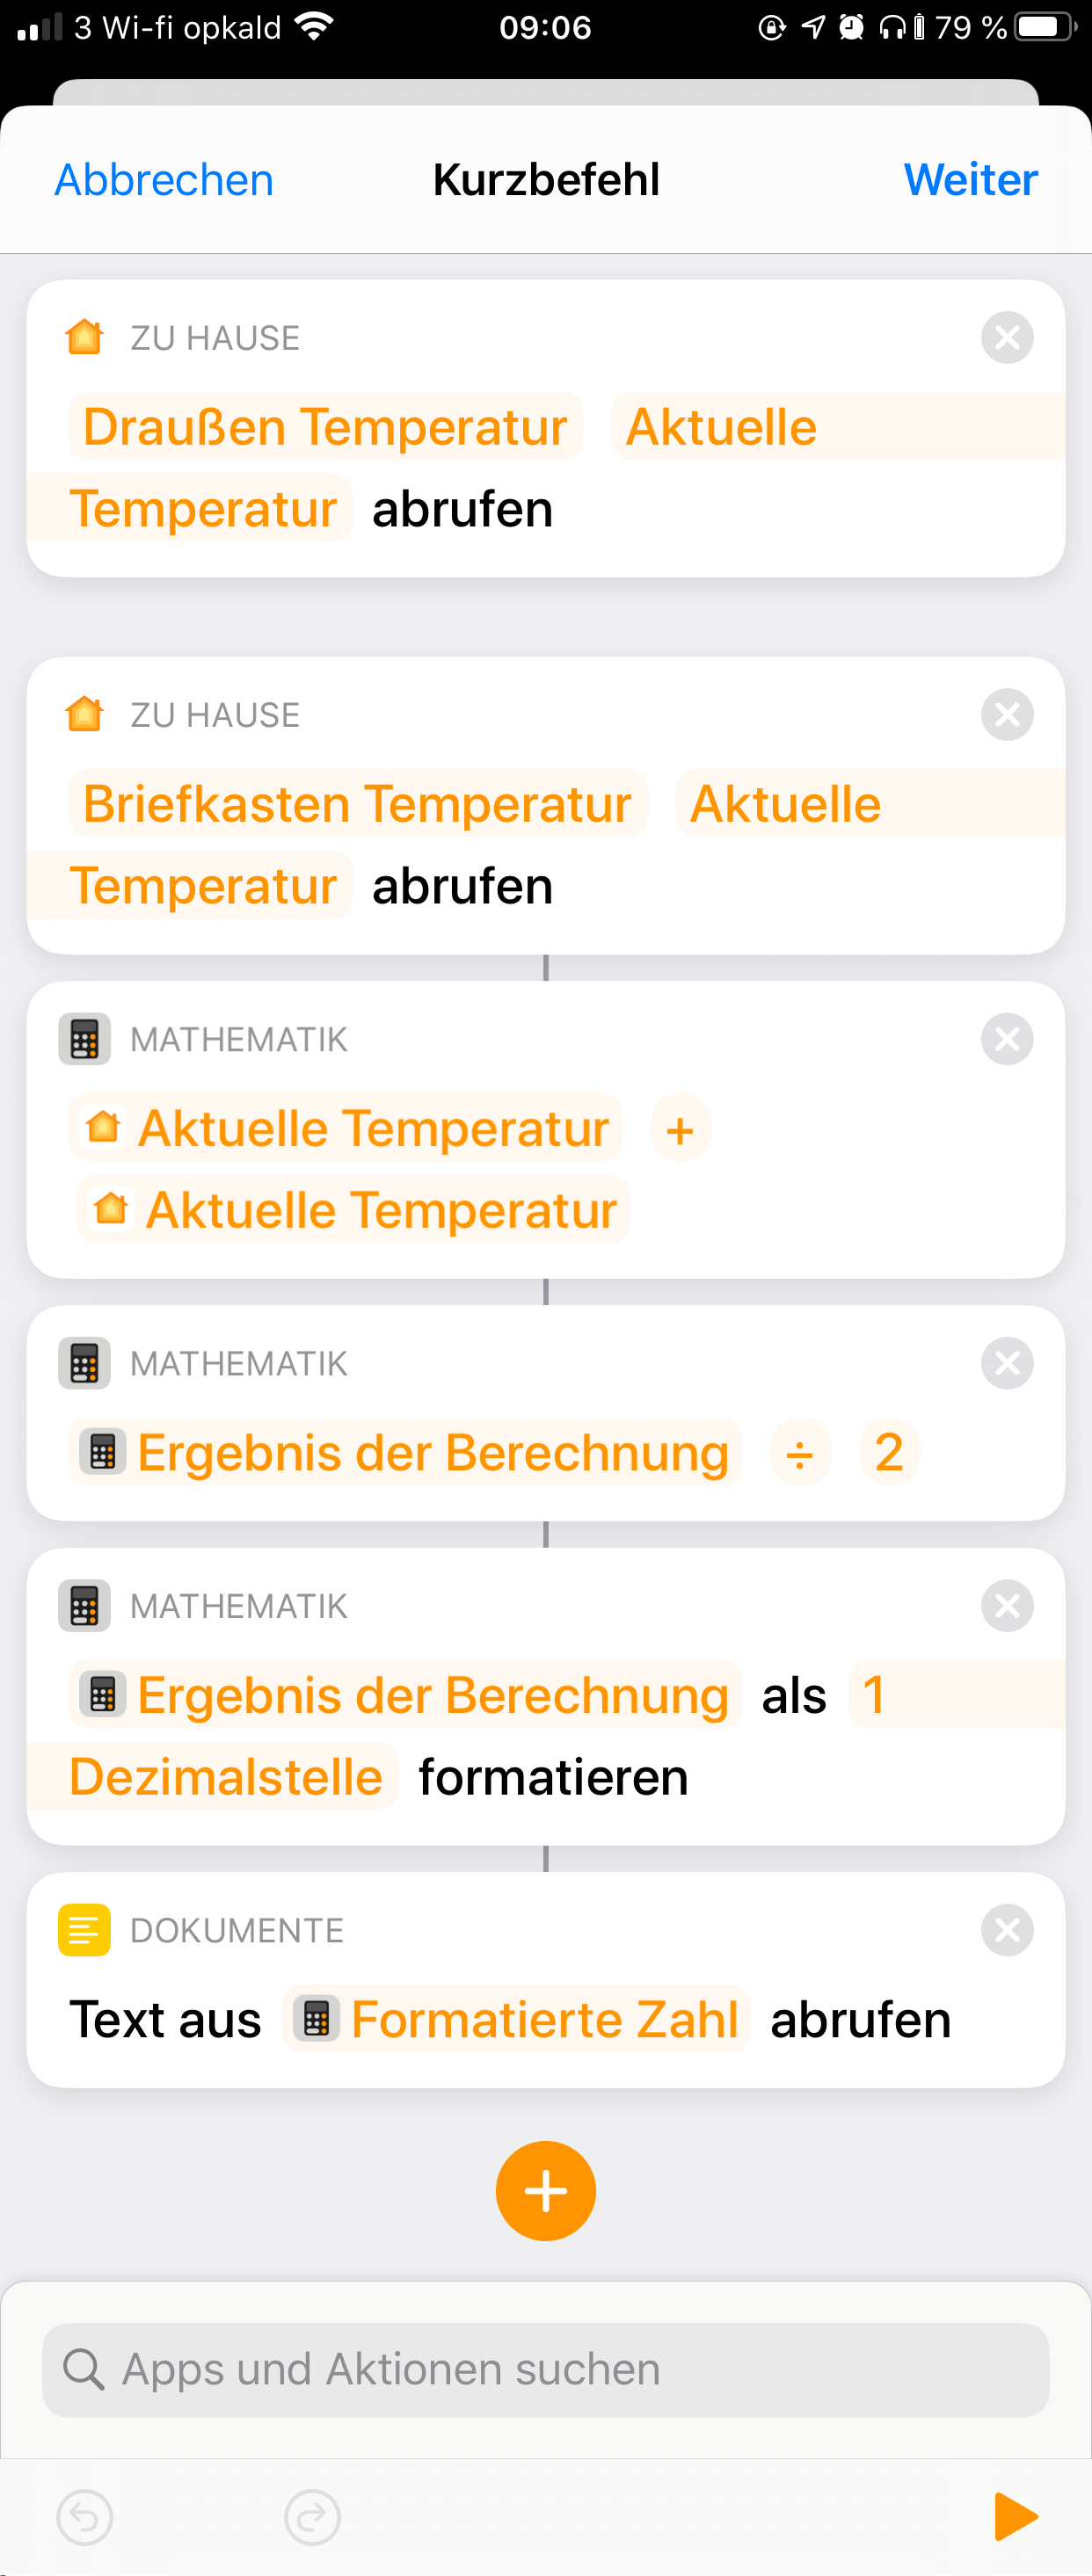Select the first Aktuelle Temperatur variable in Mathematik

point(346,1129)
